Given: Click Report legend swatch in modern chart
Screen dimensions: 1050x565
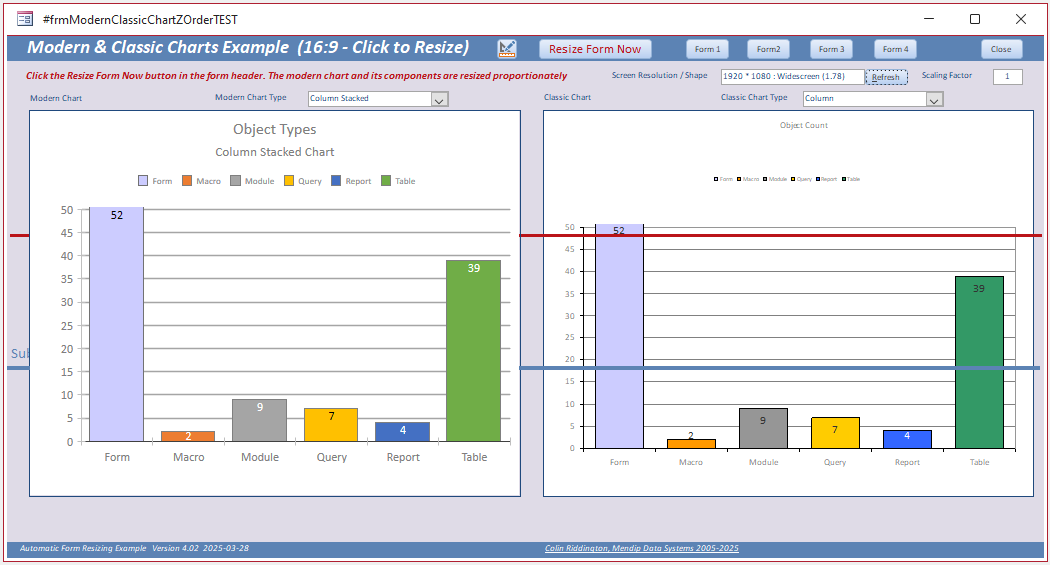Looking at the screenshot, I should point(336,181).
